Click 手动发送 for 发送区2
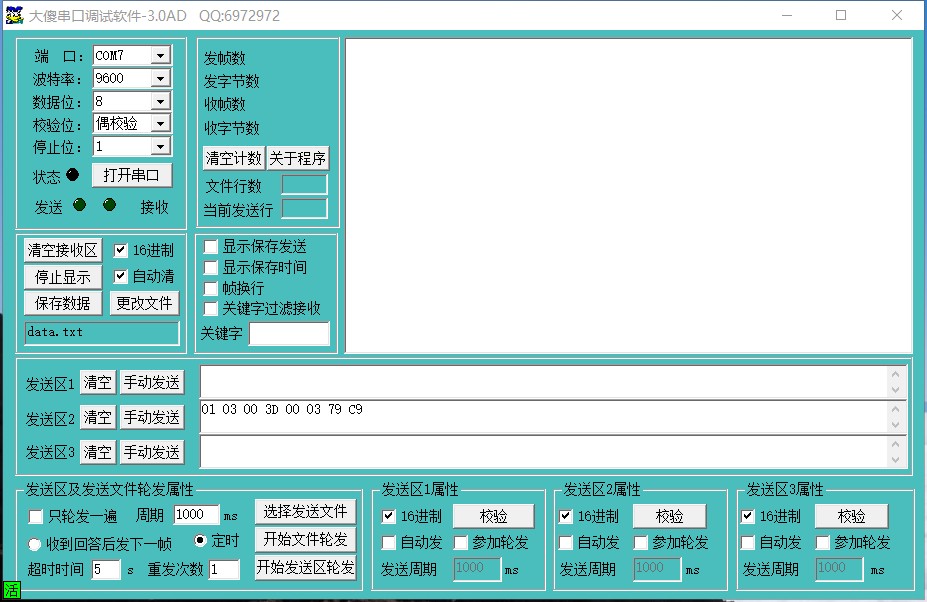The image size is (927, 602). coord(151,417)
